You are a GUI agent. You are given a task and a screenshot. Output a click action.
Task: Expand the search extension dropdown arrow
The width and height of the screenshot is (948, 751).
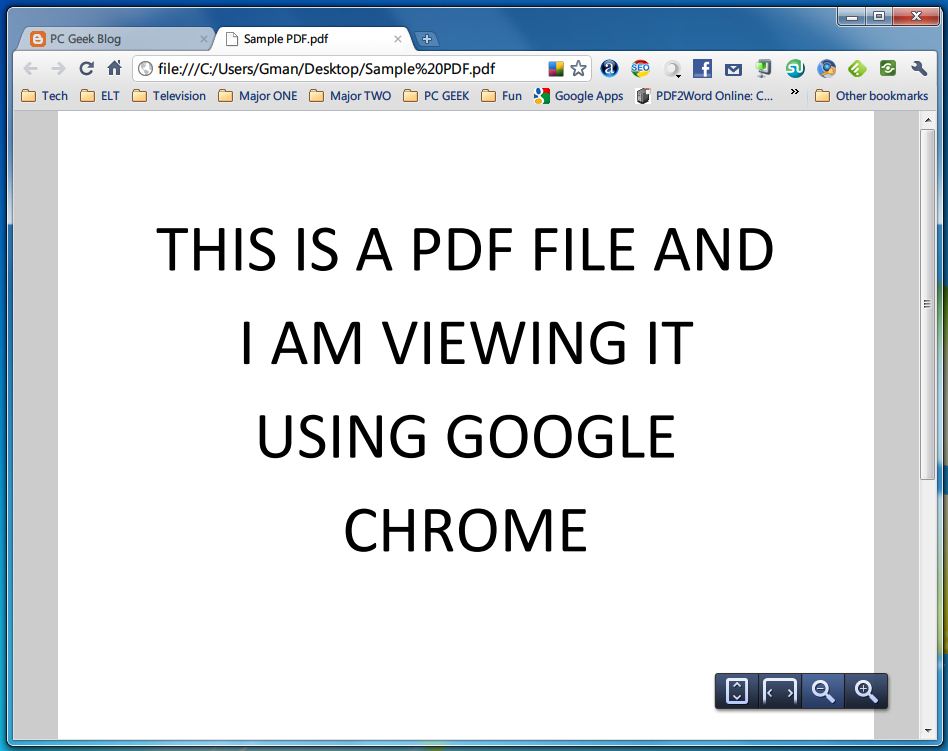point(675,68)
